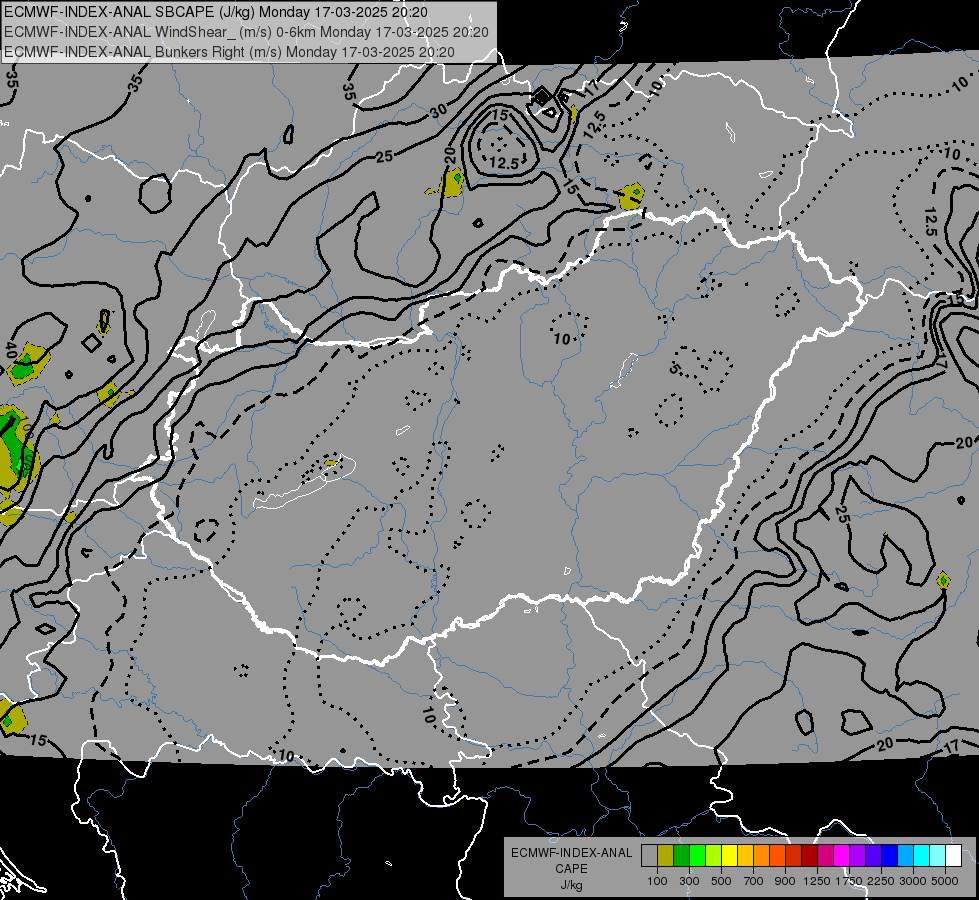Click the yellow swatch in the CAPE legend

(x=729, y=856)
